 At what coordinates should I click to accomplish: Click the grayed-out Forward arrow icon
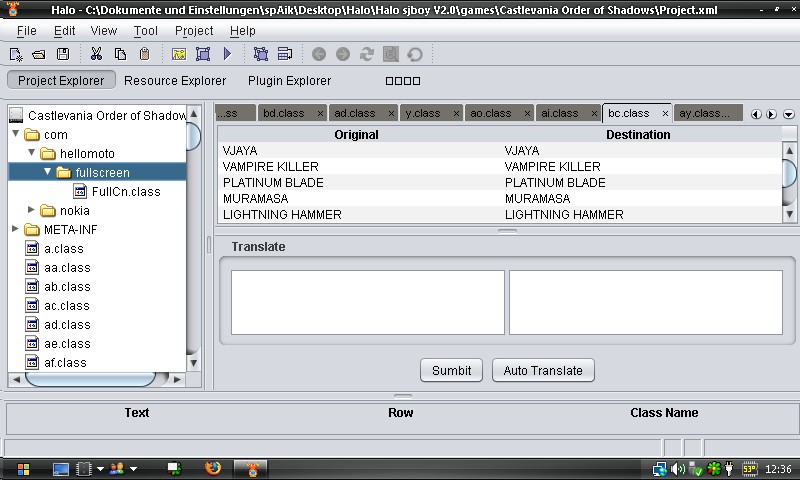(x=343, y=54)
